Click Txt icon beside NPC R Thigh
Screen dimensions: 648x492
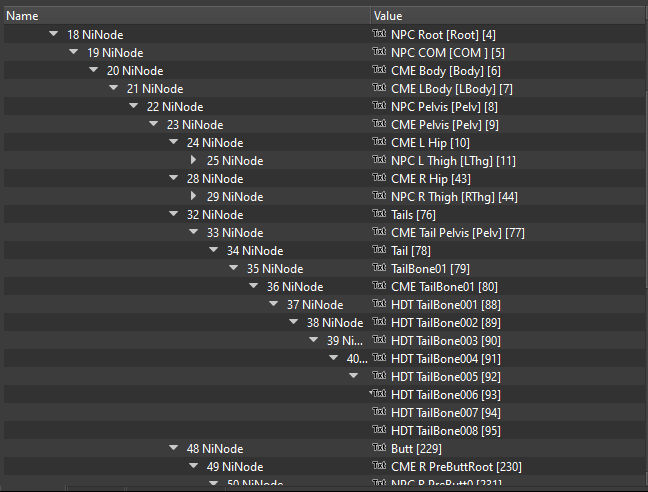(x=379, y=196)
